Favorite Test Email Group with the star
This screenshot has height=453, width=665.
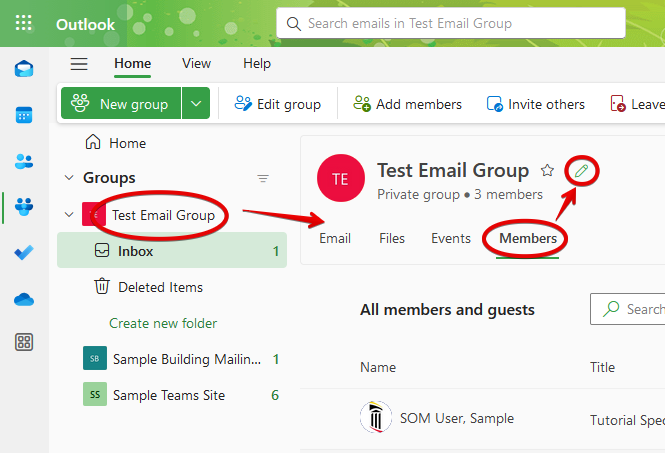point(547,170)
